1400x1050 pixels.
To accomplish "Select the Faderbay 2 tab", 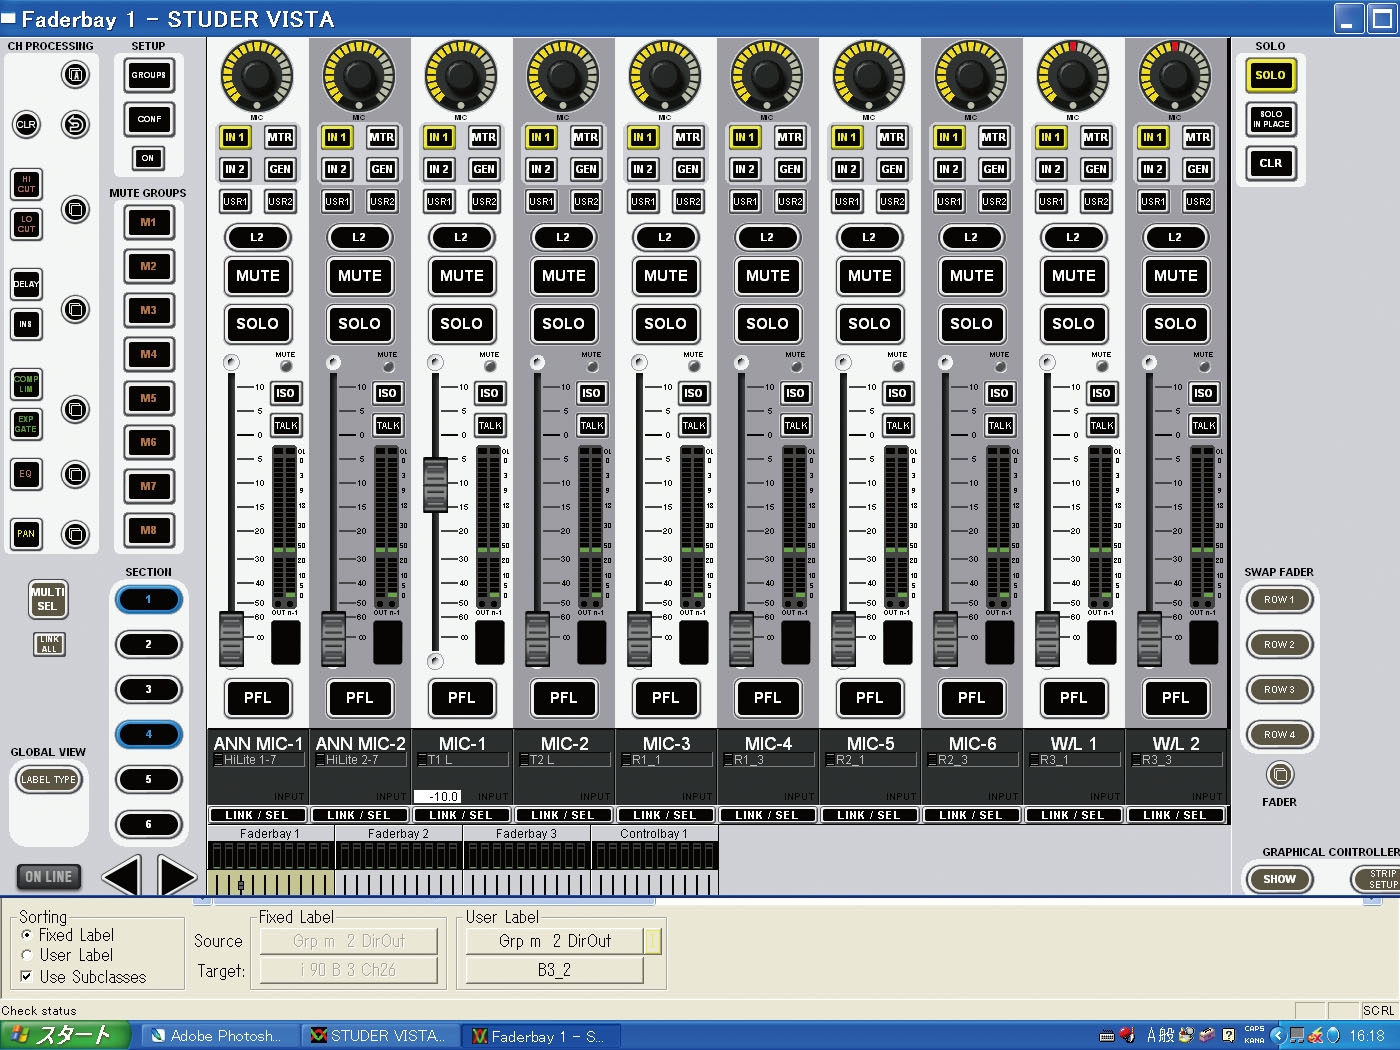I will 398,833.
